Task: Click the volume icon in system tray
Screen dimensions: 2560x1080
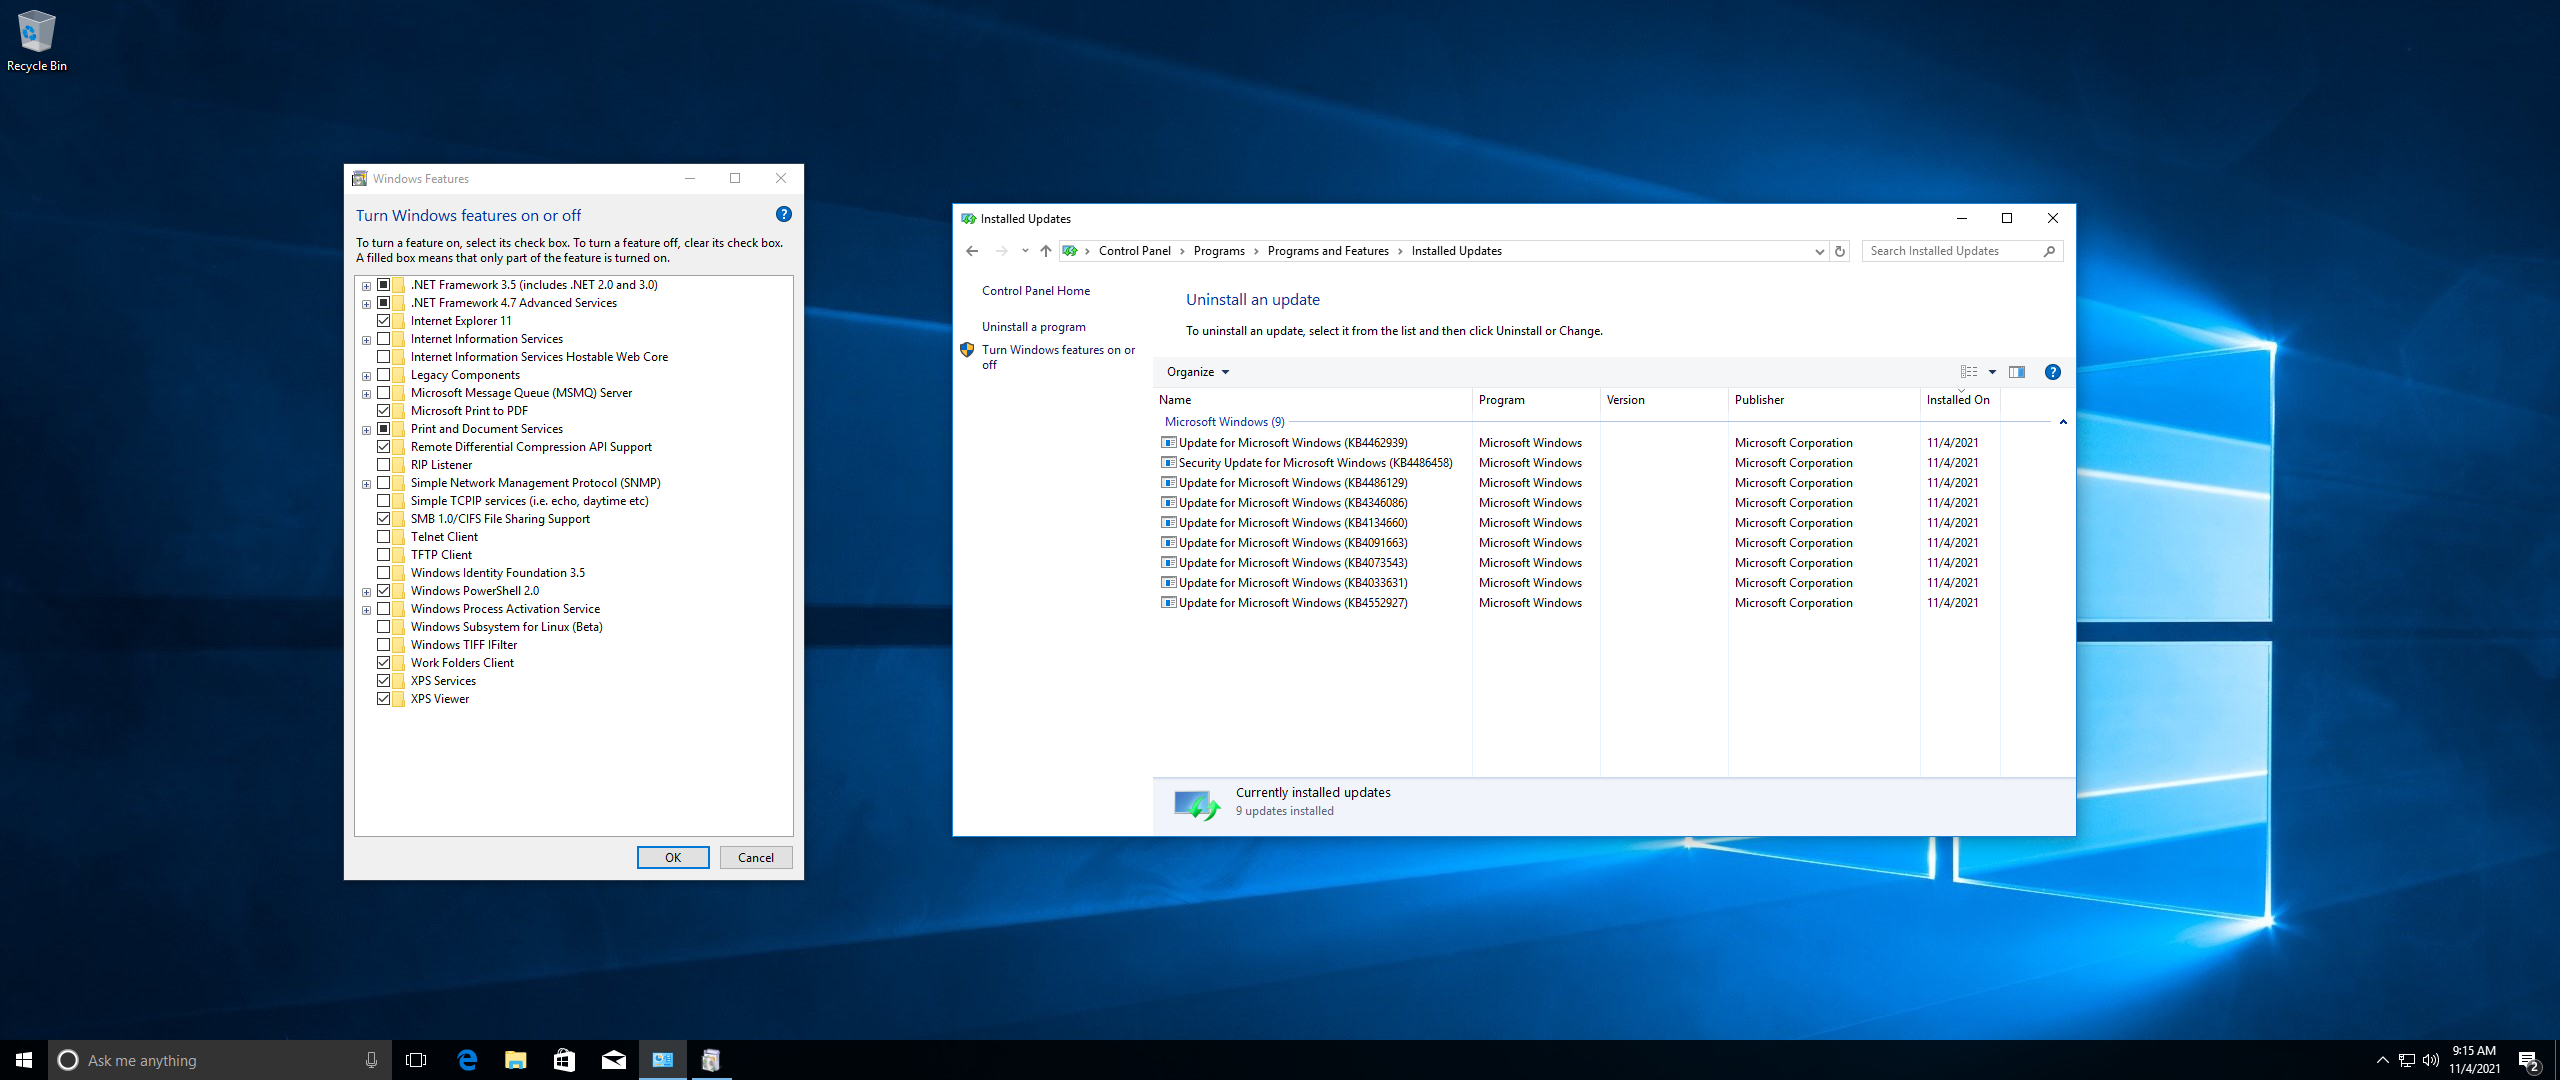Action: tap(2431, 1060)
